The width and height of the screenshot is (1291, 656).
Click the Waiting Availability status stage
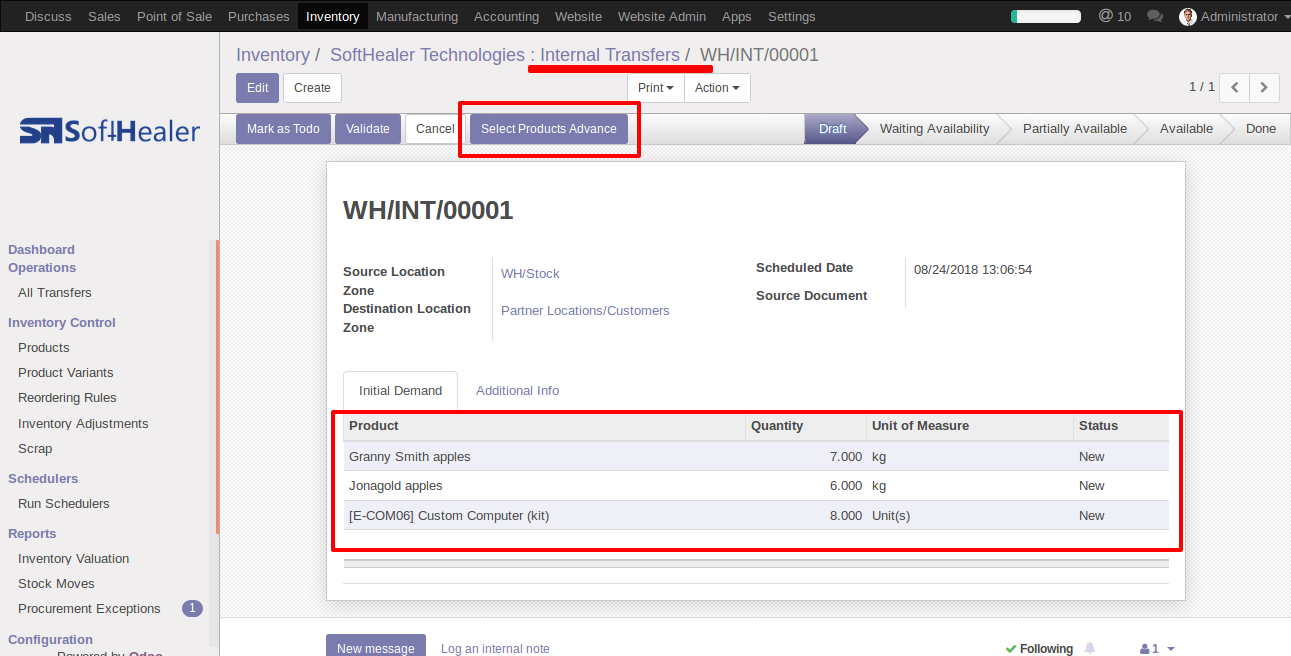coord(934,129)
